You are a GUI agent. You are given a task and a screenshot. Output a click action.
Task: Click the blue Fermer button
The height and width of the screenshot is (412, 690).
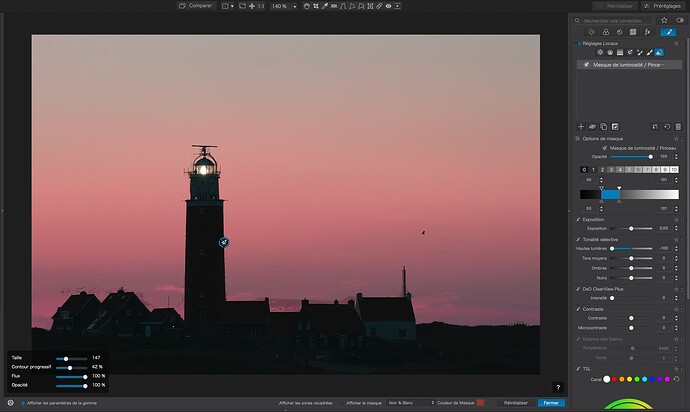click(x=550, y=403)
